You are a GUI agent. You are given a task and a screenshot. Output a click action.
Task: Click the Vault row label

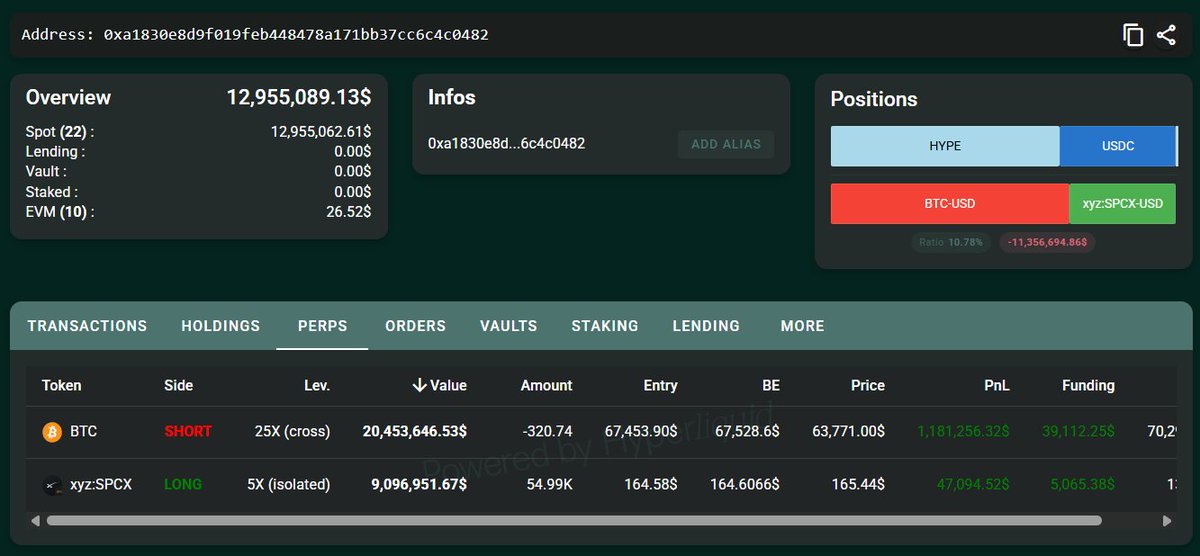pos(48,172)
